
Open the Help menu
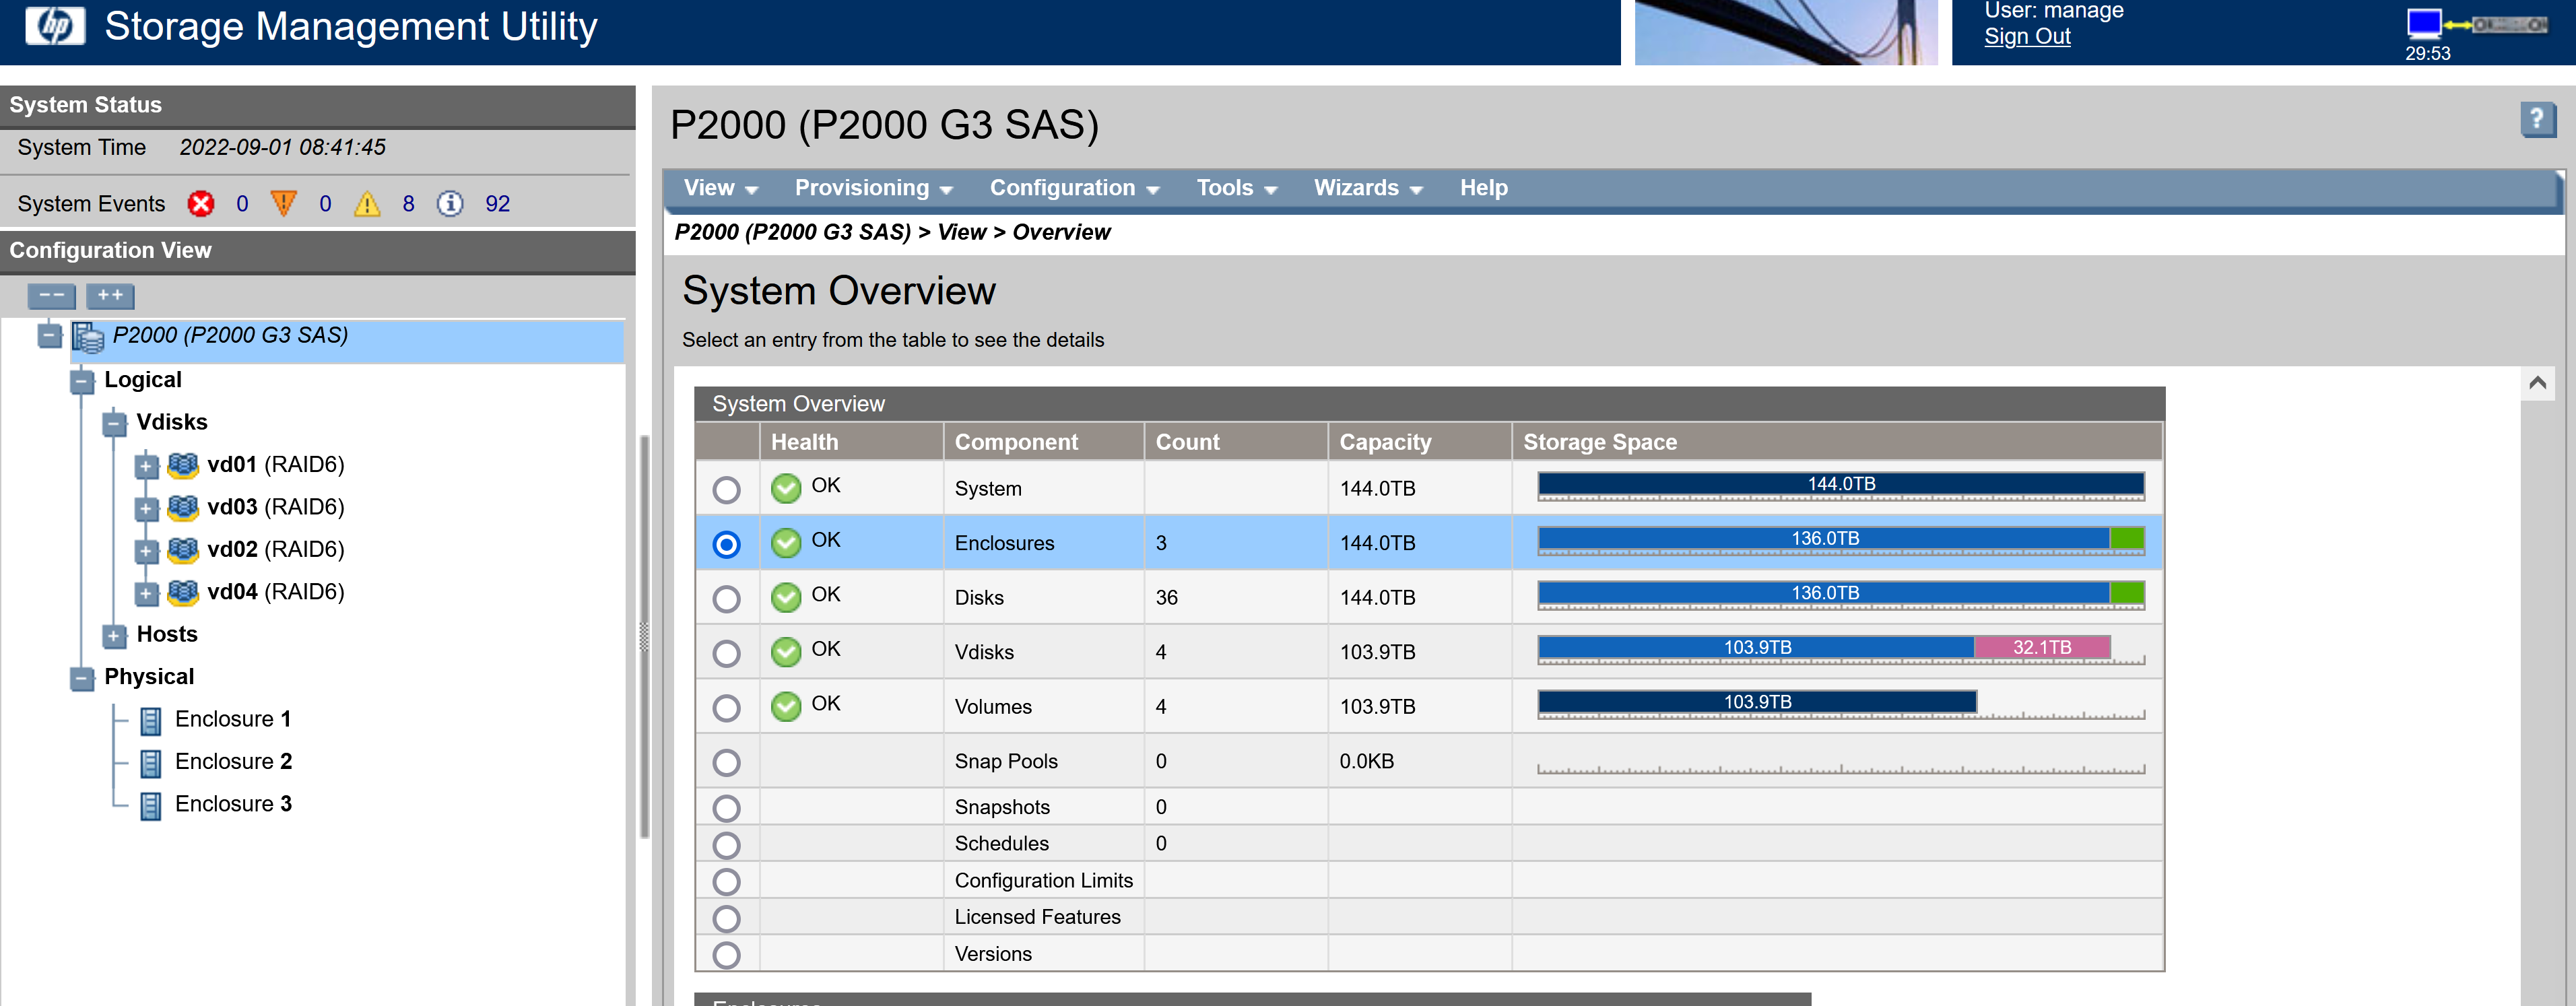pos(1483,188)
